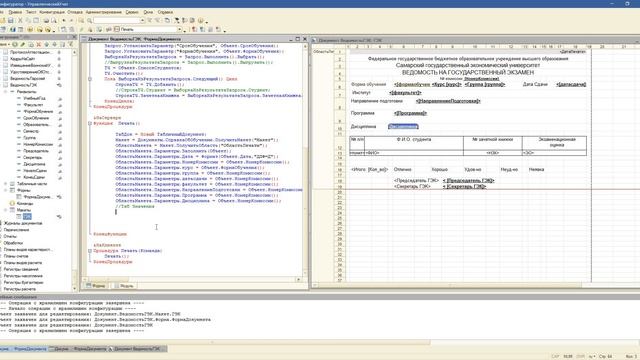640x360 pixels.
Task: Click the Redo arrow icon
Action: click(71, 20)
